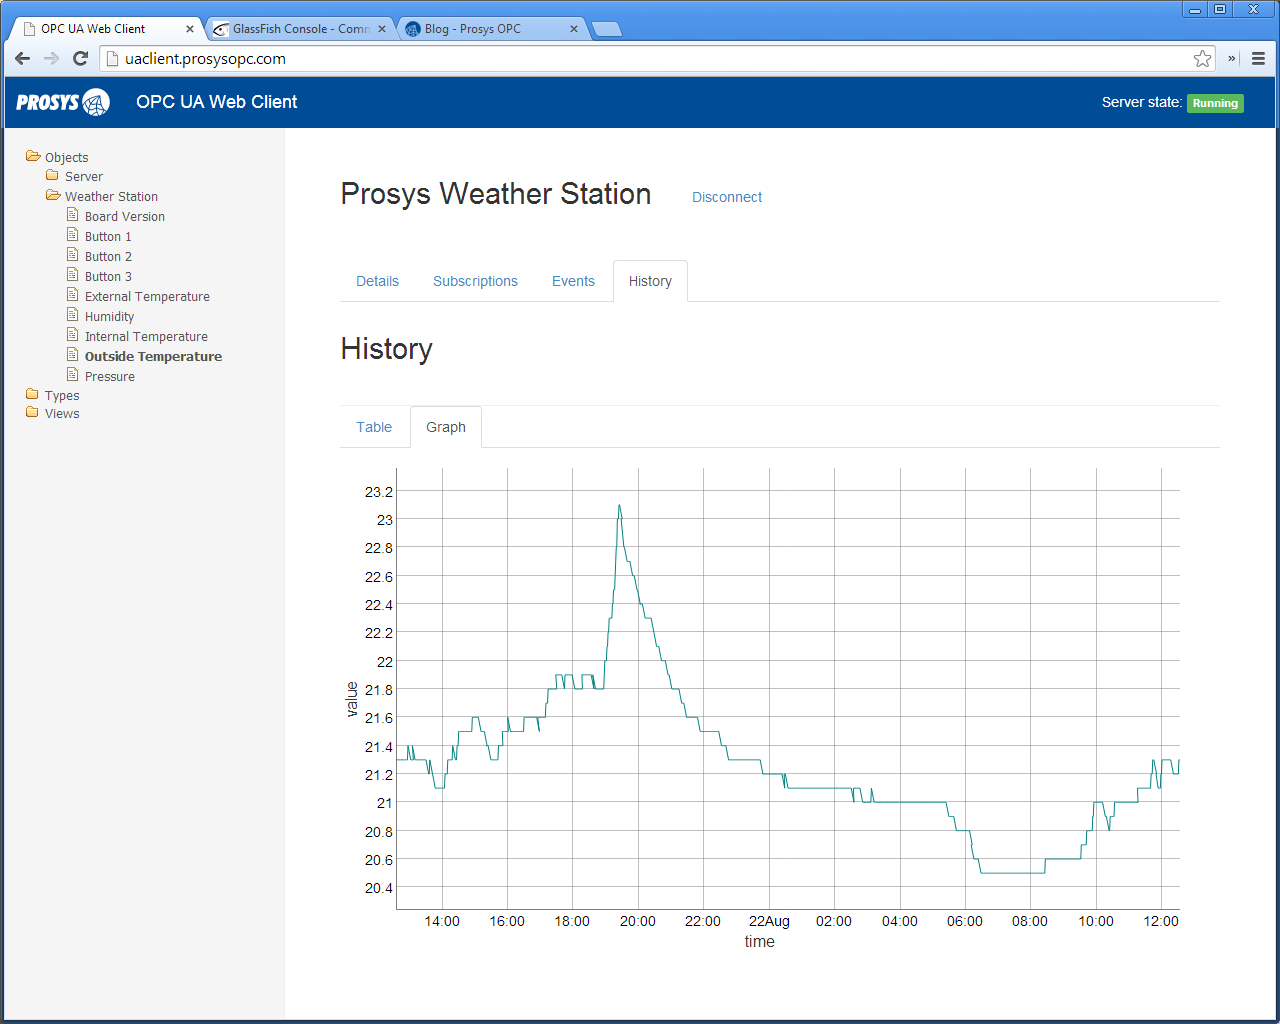
Task: Click the Weather Station folder icon
Action: 53,195
